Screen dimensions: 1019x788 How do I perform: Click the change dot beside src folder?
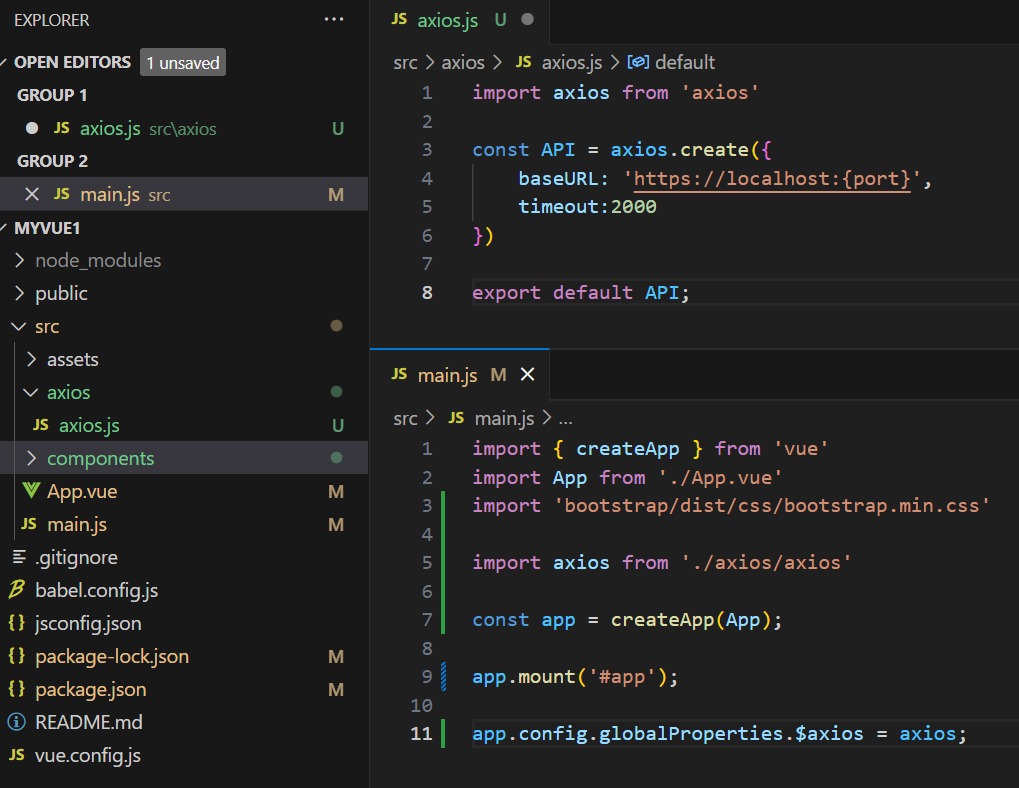(336, 325)
